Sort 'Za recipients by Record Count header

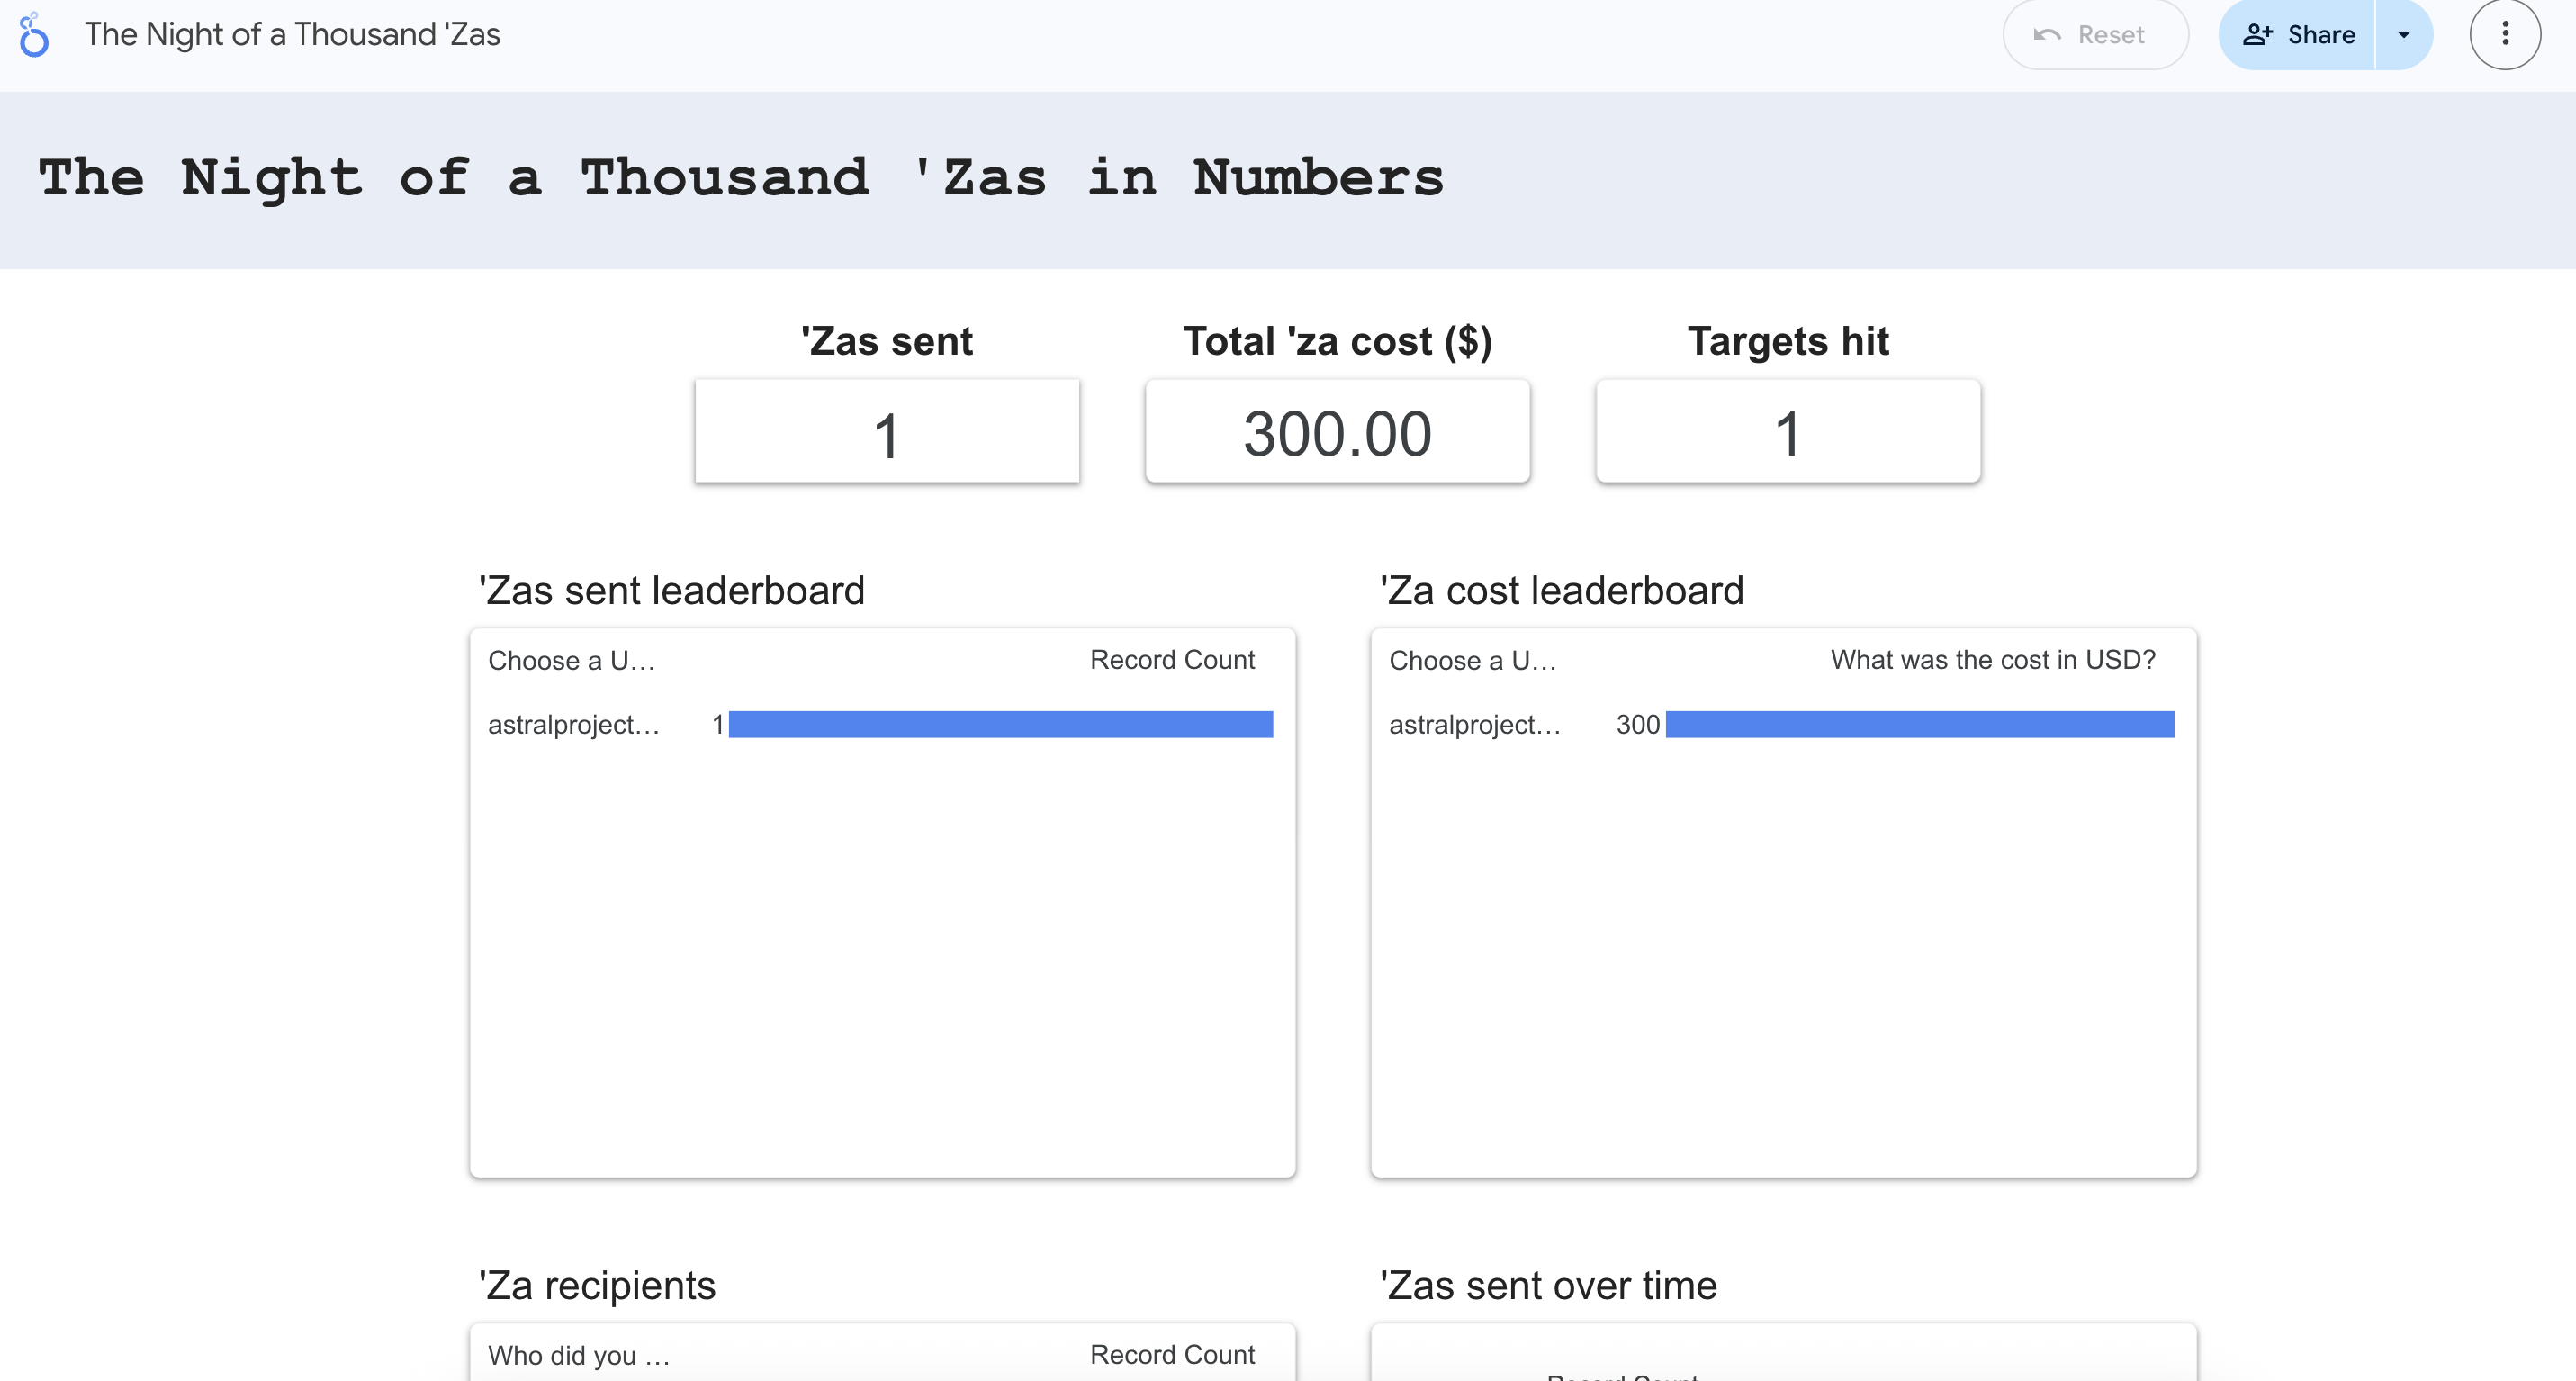click(x=1172, y=1355)
